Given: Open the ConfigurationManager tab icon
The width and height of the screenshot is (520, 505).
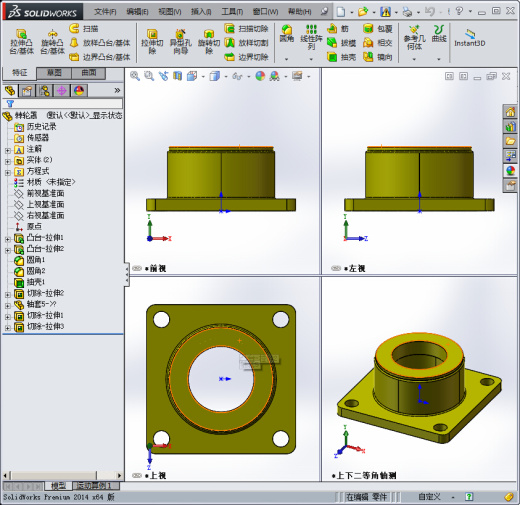Looking at the screenshot, I should coord(44,90).
